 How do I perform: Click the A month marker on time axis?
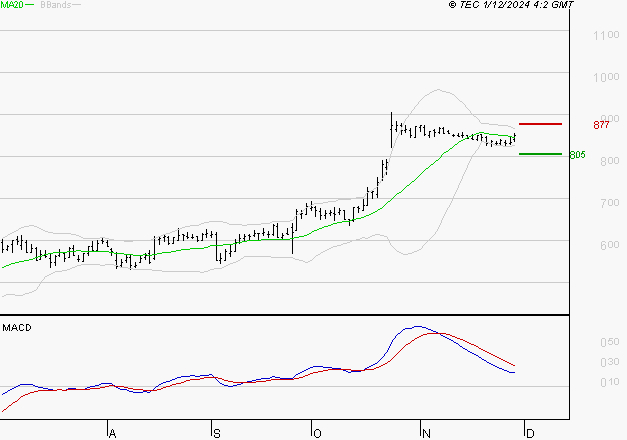(x=113, y=434)
